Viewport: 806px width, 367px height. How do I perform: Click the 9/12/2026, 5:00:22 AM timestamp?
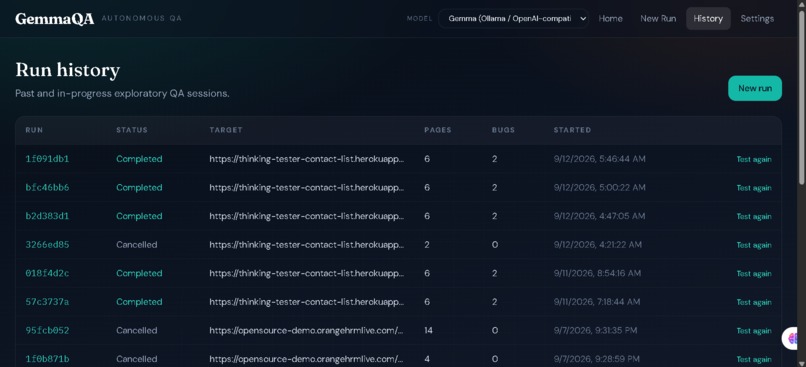point(599,188)
